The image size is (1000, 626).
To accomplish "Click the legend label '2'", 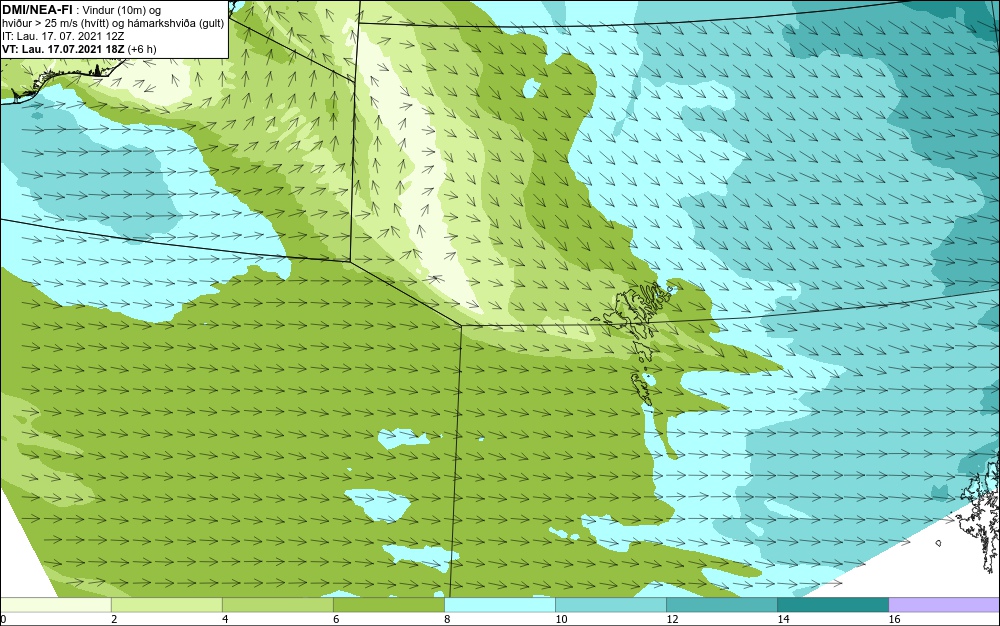I will (114, 619).
